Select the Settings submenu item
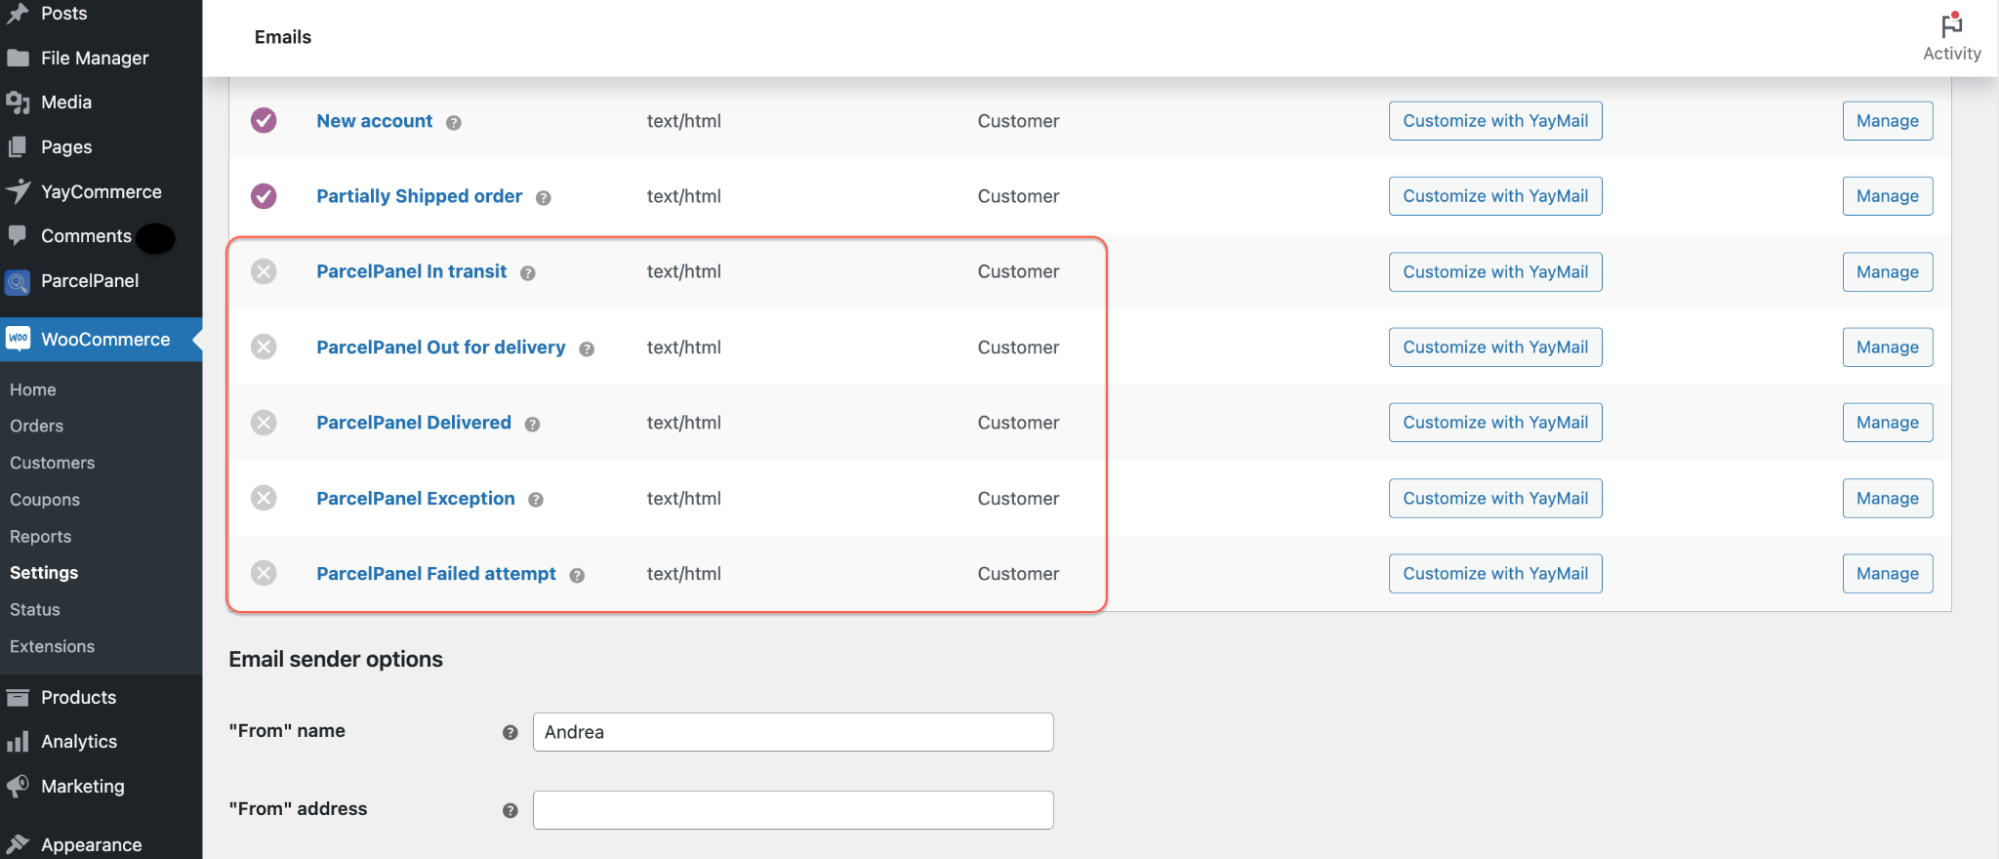This screenshot has width=1999, height=859. [x=44, y=573]
